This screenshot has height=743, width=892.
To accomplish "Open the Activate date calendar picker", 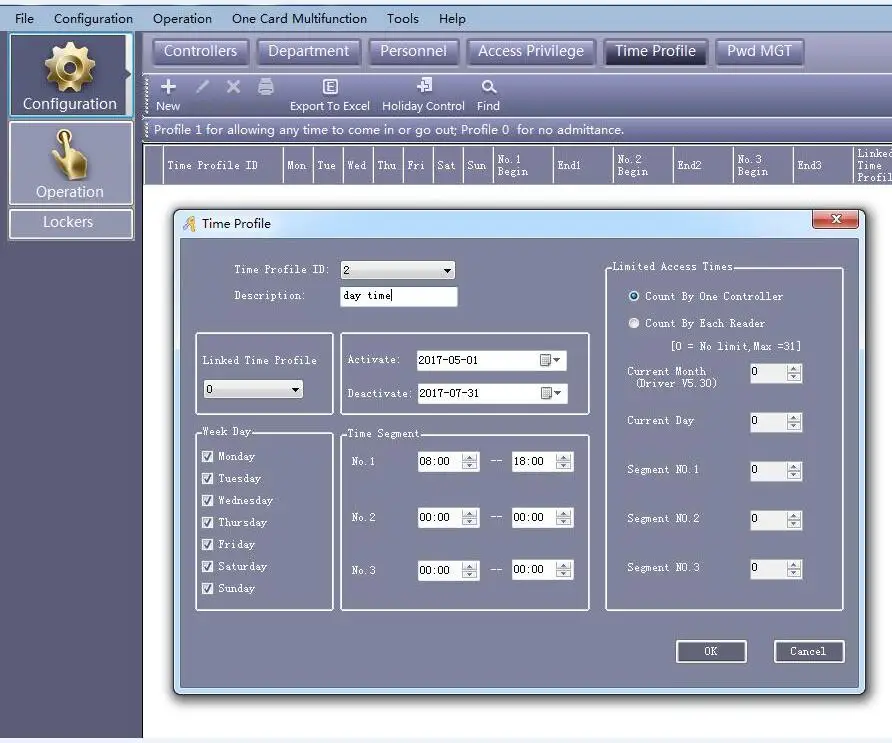I will (550, 360).
